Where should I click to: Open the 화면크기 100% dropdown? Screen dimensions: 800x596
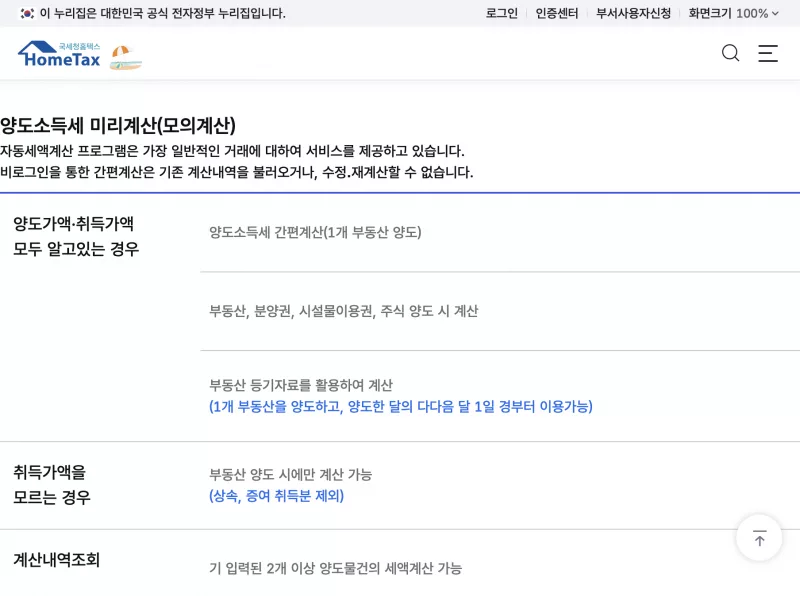coord(733,13)
